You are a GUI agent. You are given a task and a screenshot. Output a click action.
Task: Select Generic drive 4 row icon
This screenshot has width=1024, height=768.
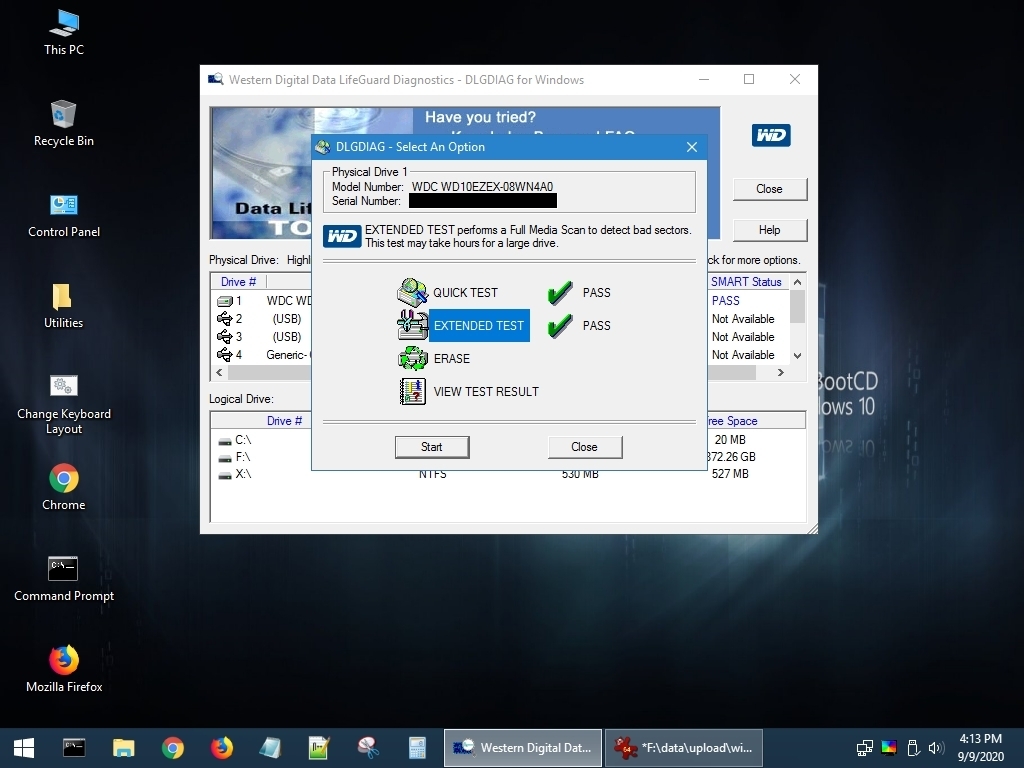225,355
